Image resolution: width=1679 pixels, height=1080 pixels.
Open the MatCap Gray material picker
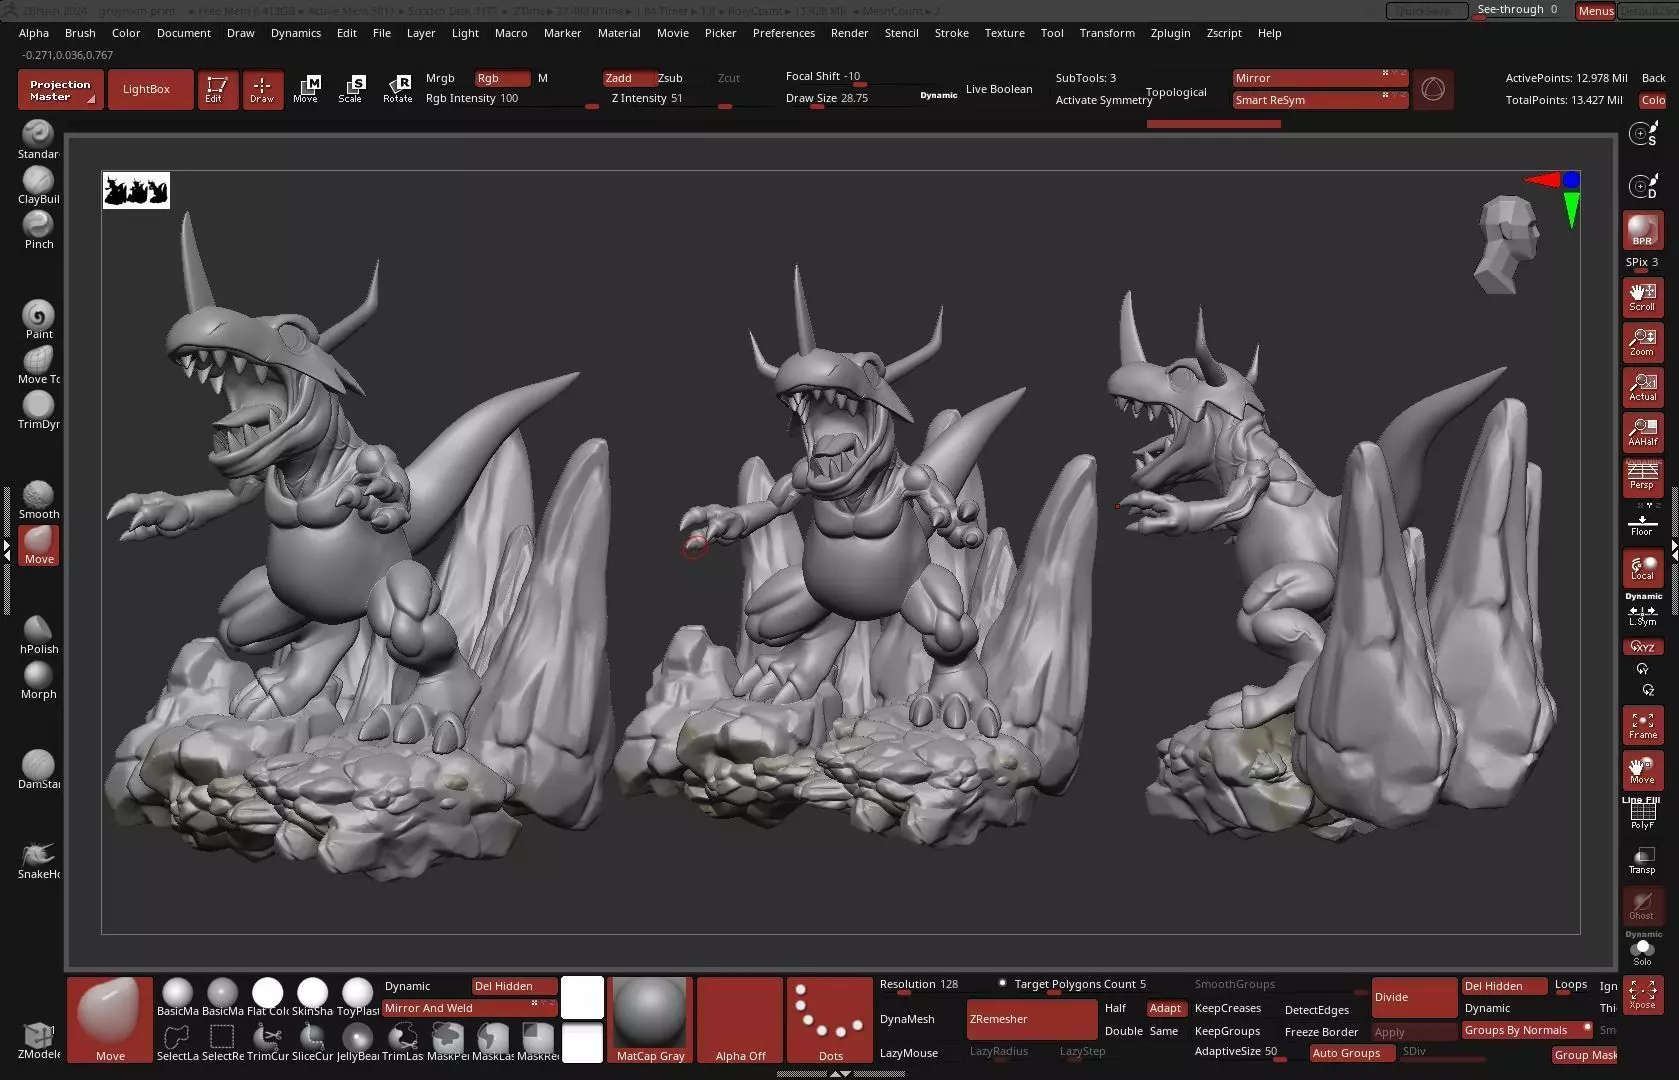pyautogui.click(x=650, y=1019)
